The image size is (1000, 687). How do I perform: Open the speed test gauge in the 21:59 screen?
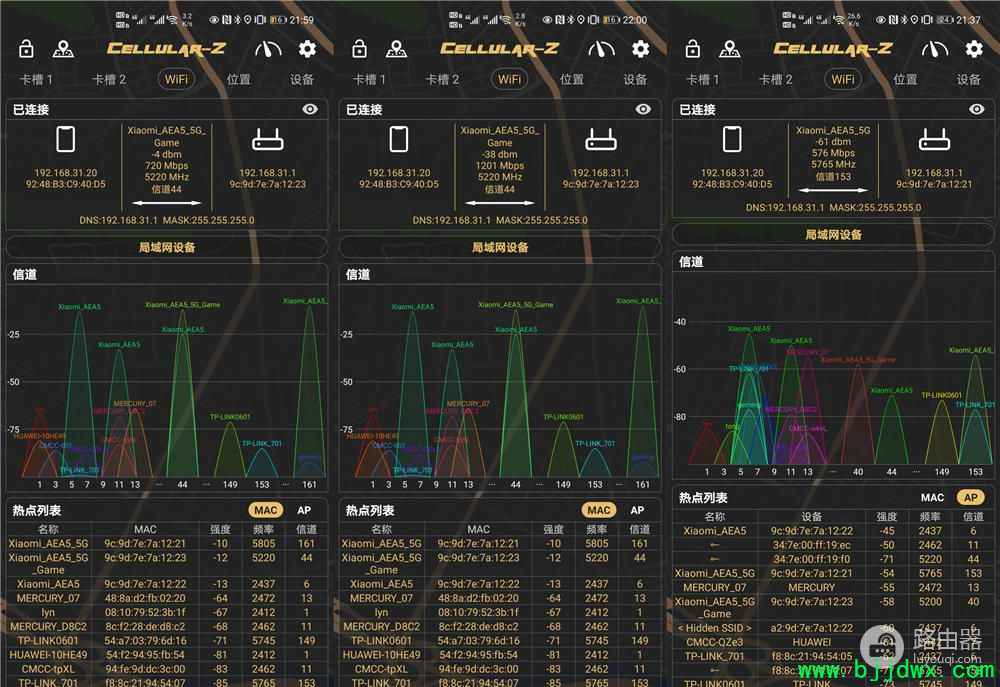click(268, 48)
